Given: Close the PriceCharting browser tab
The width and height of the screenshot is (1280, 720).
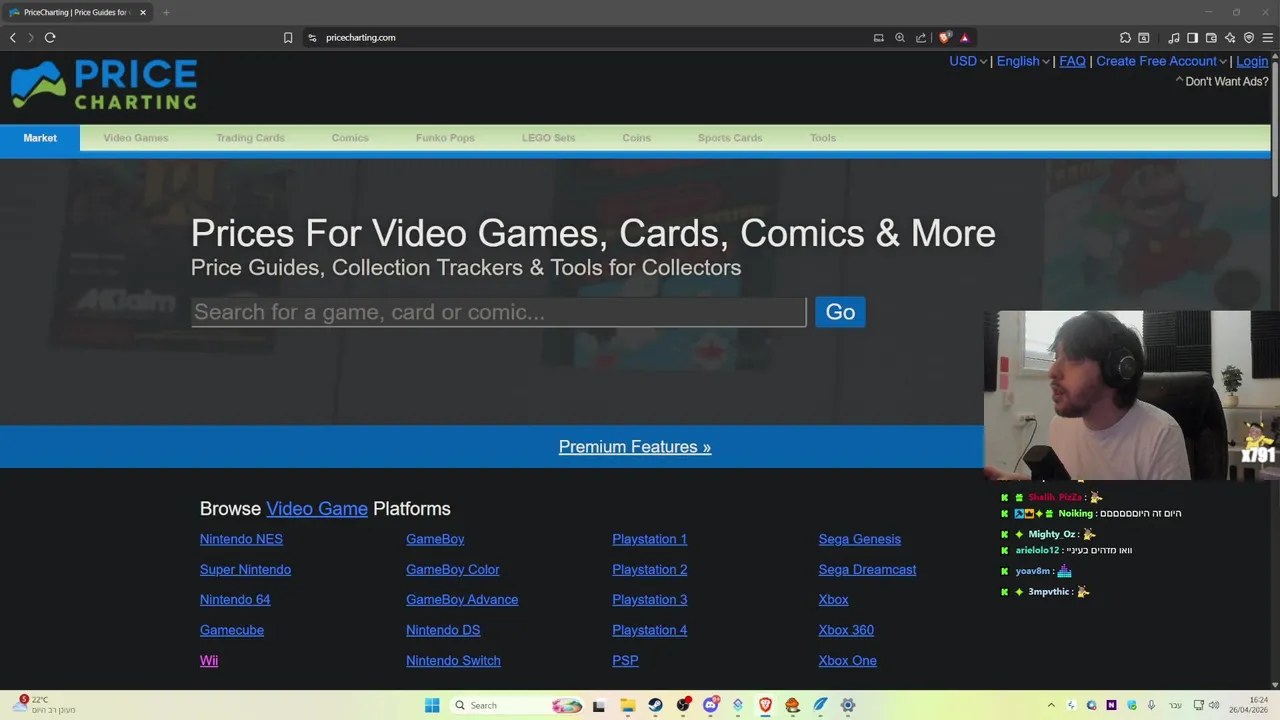Looking at the screenshot, I should (143, 12).
